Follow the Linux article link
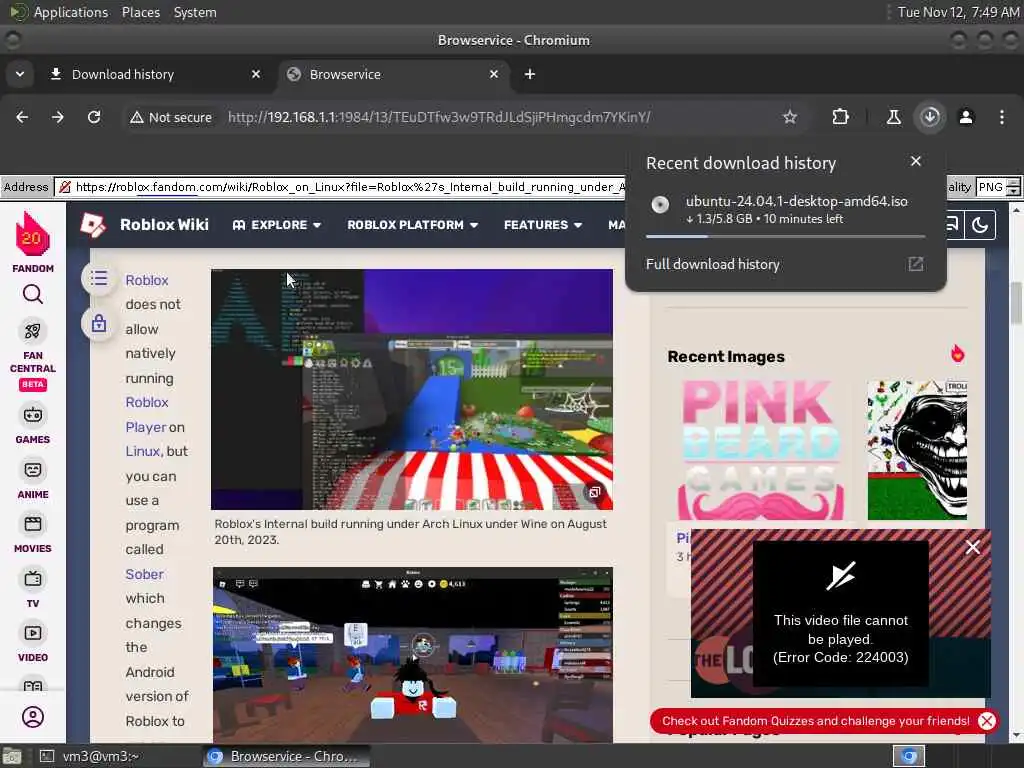The height and width of the screenshot is (768, 1024). [142, 451]
